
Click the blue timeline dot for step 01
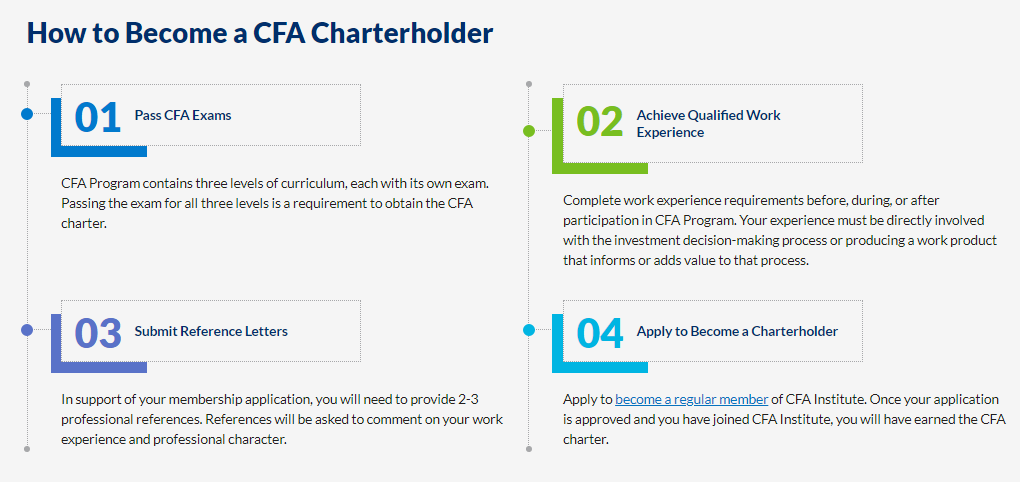(x=27, y=114)
